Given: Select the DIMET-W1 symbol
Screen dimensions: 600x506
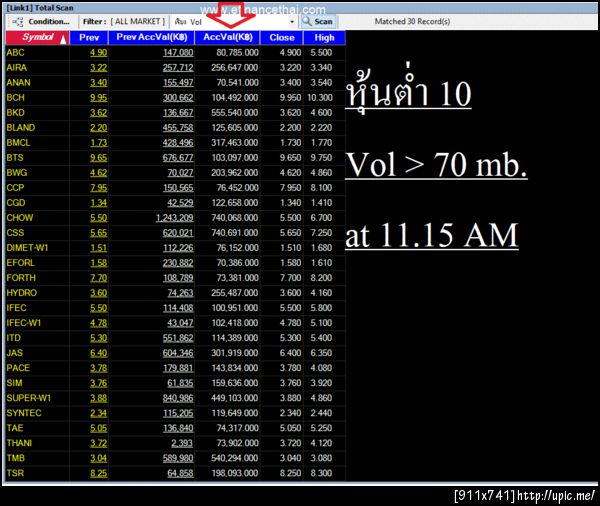Looking at the screenshot, I should 27,248.
